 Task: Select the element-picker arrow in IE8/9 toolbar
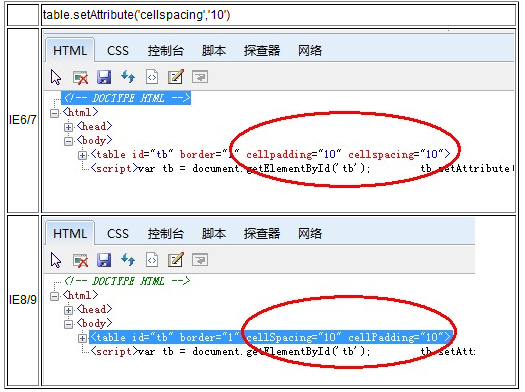[x=56, y=260]
